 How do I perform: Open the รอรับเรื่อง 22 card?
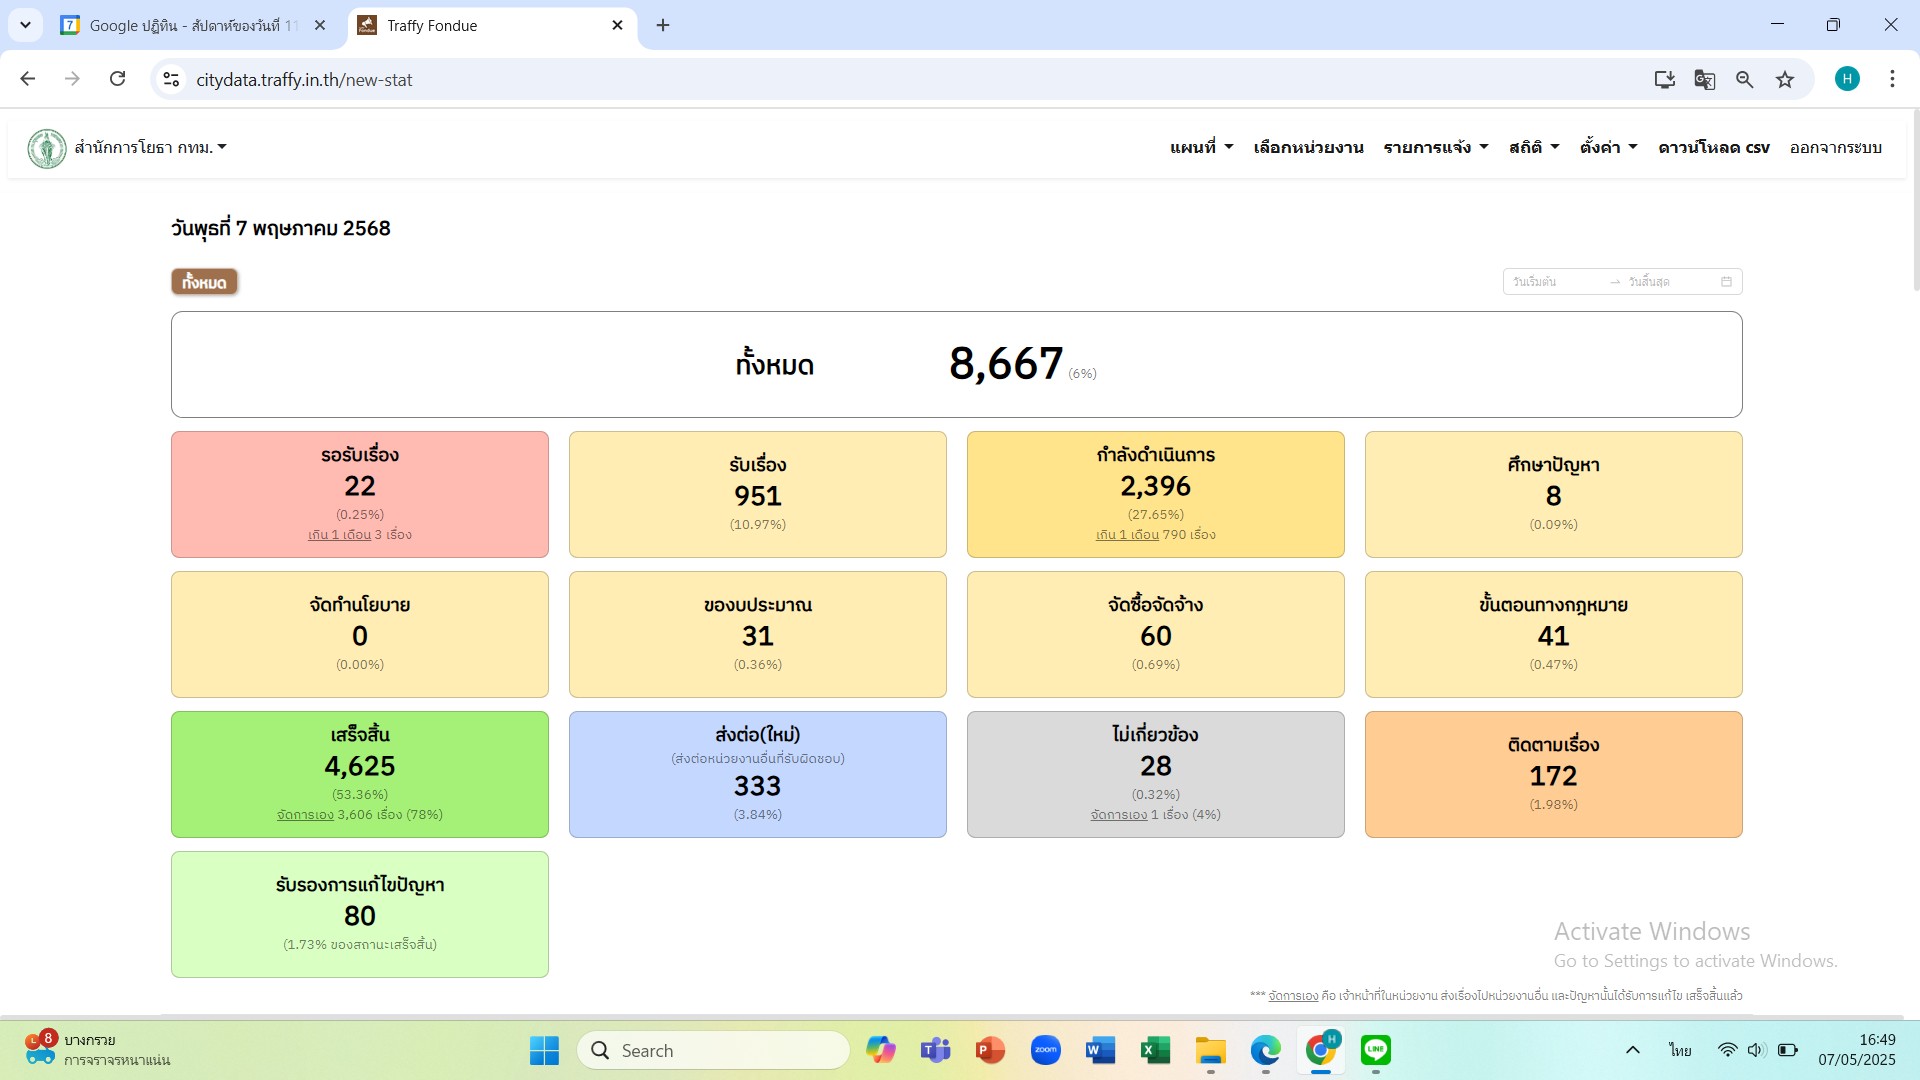pos(360,494)
